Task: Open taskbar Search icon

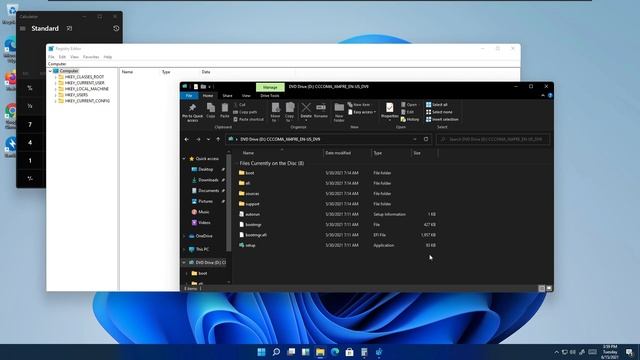Action: [276, 352]
